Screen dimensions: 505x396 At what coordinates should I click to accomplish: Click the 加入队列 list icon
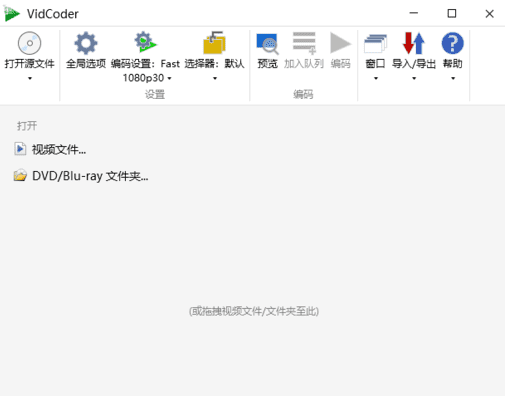click(x=304, y=43)
